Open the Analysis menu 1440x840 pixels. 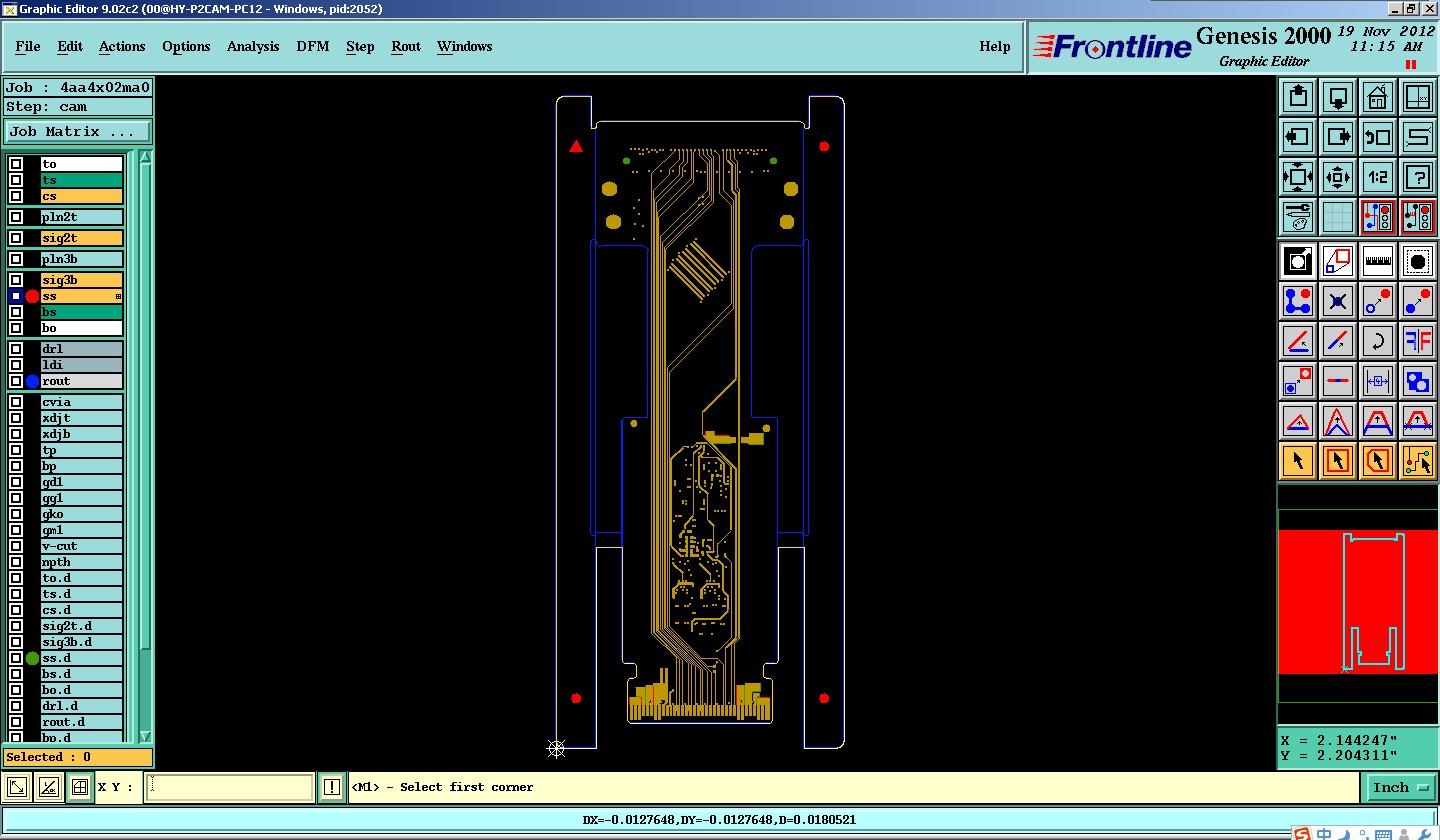coord(253,46)
